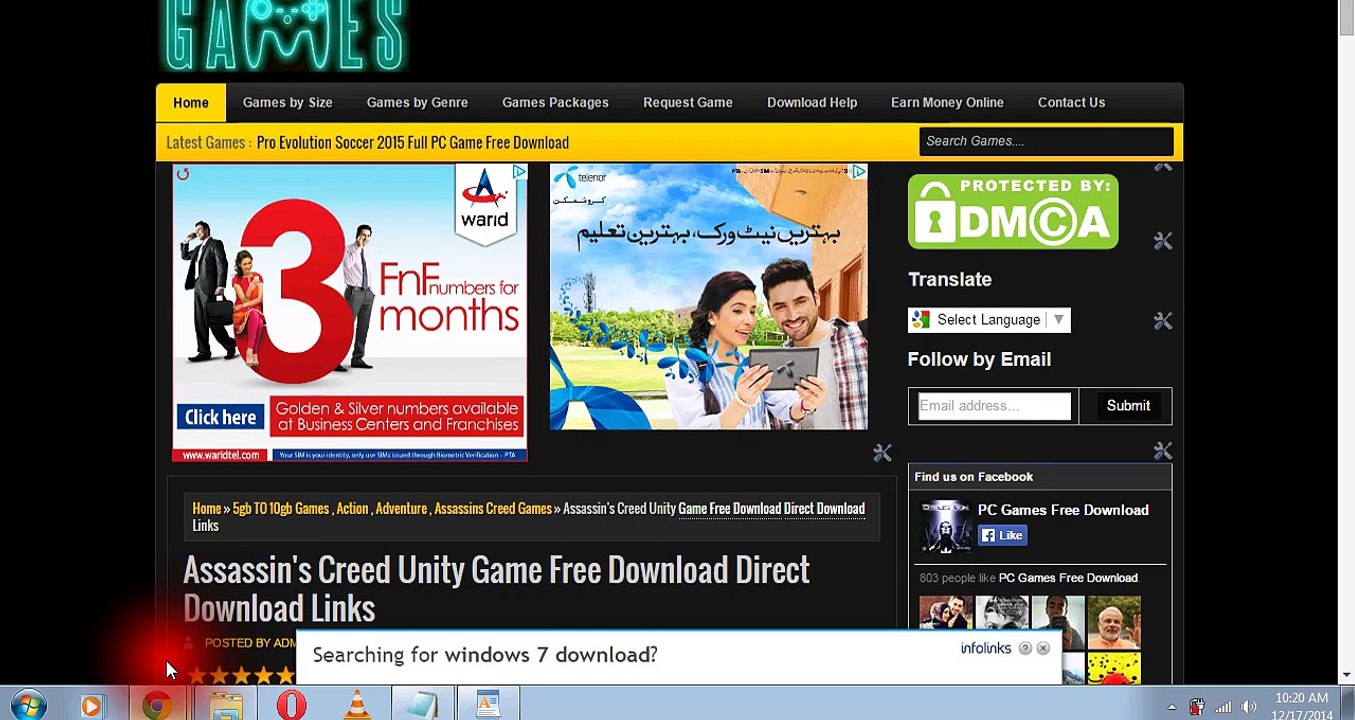The image size is (1355, 720).
Task: Open the WordPad document taskbar icon
Action: tap(487, 705)
